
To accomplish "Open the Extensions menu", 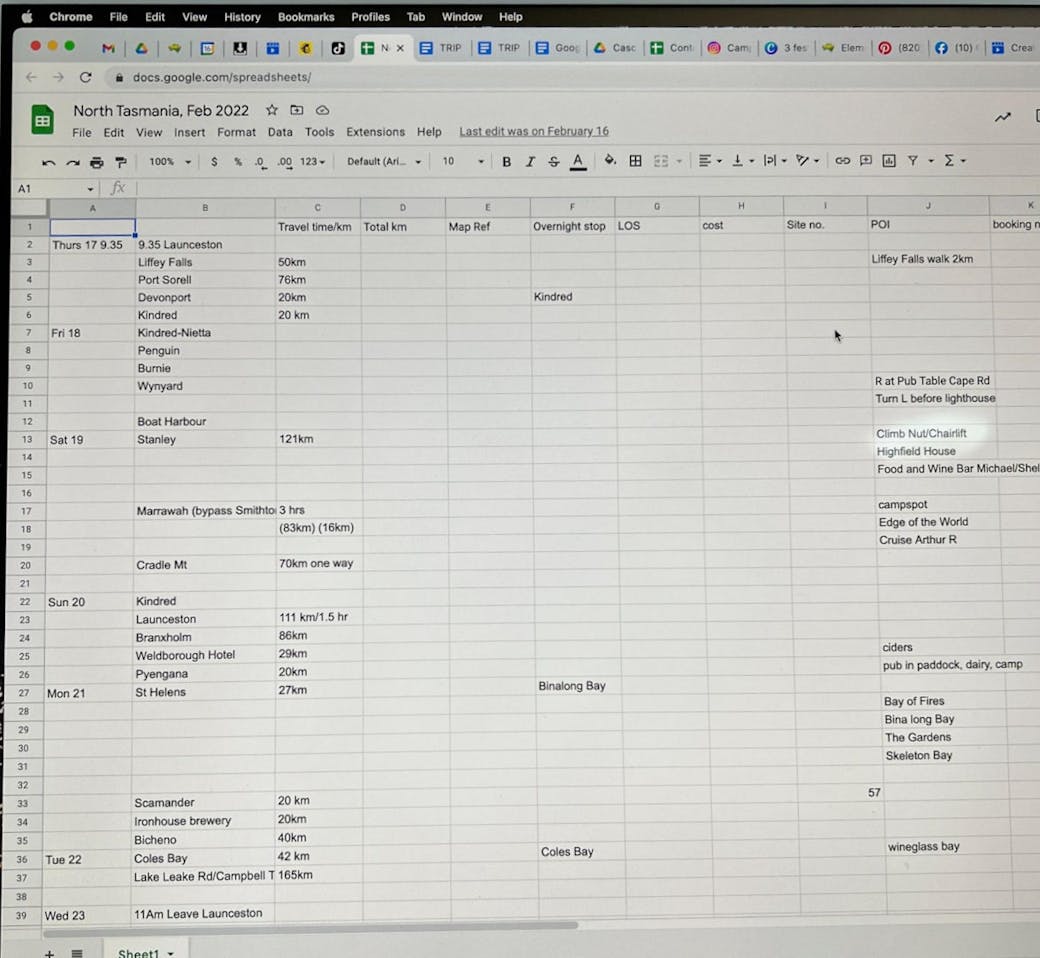I will coord(375,132).
